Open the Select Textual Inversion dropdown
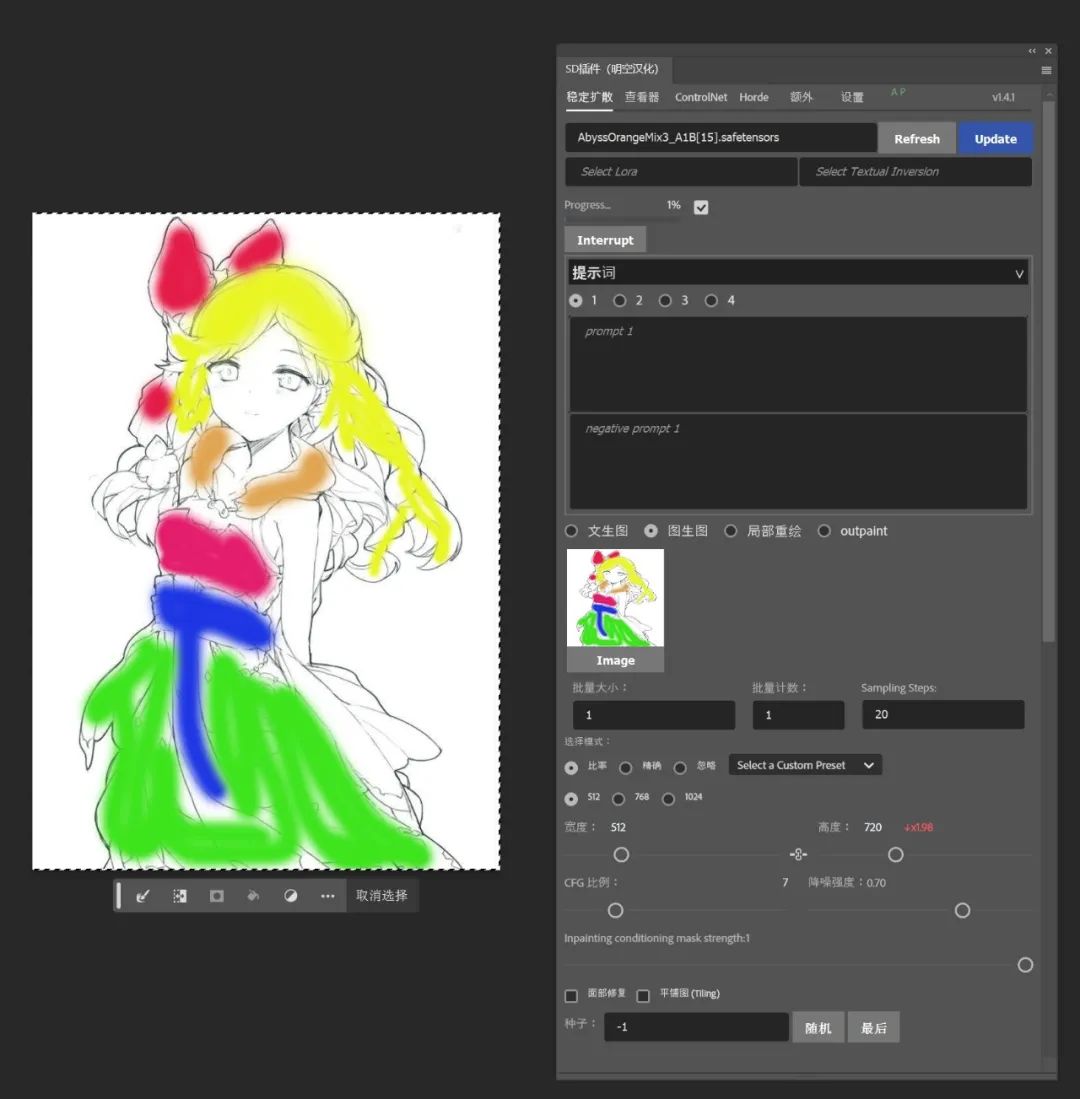Screen dimensions: 1080x1099 (x=915, y=172)
